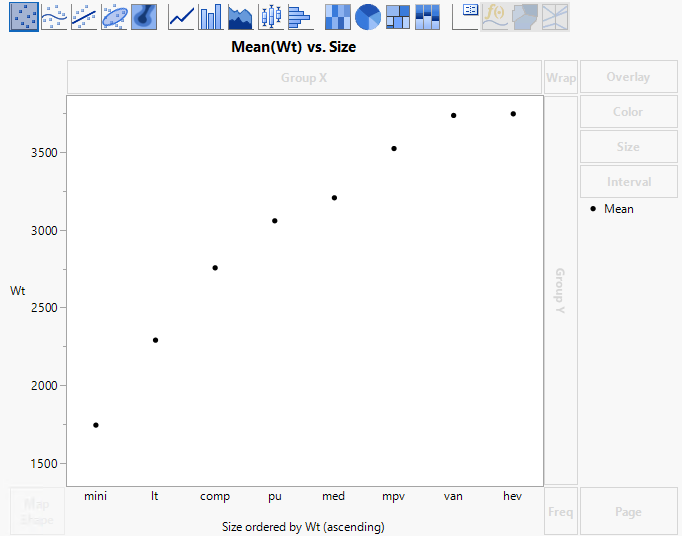Click the 2000 y-axis tick label
The width and height of the screenshot is (682, 536).
[44, 385]
